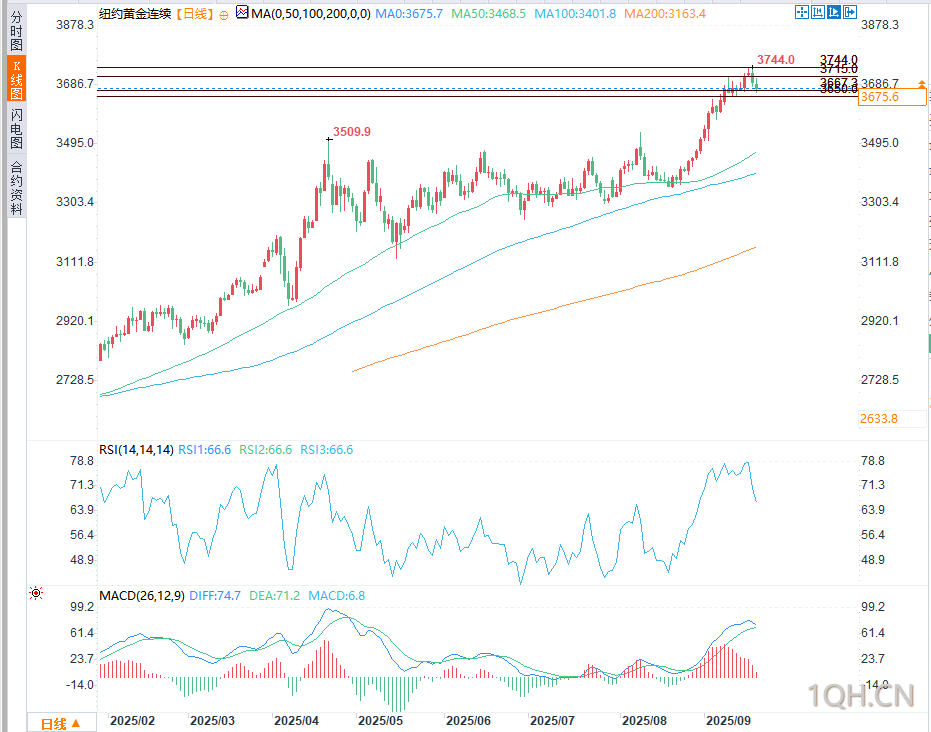
Task: Click the MACD:6.8 value
Action: (x=337, y=595)
